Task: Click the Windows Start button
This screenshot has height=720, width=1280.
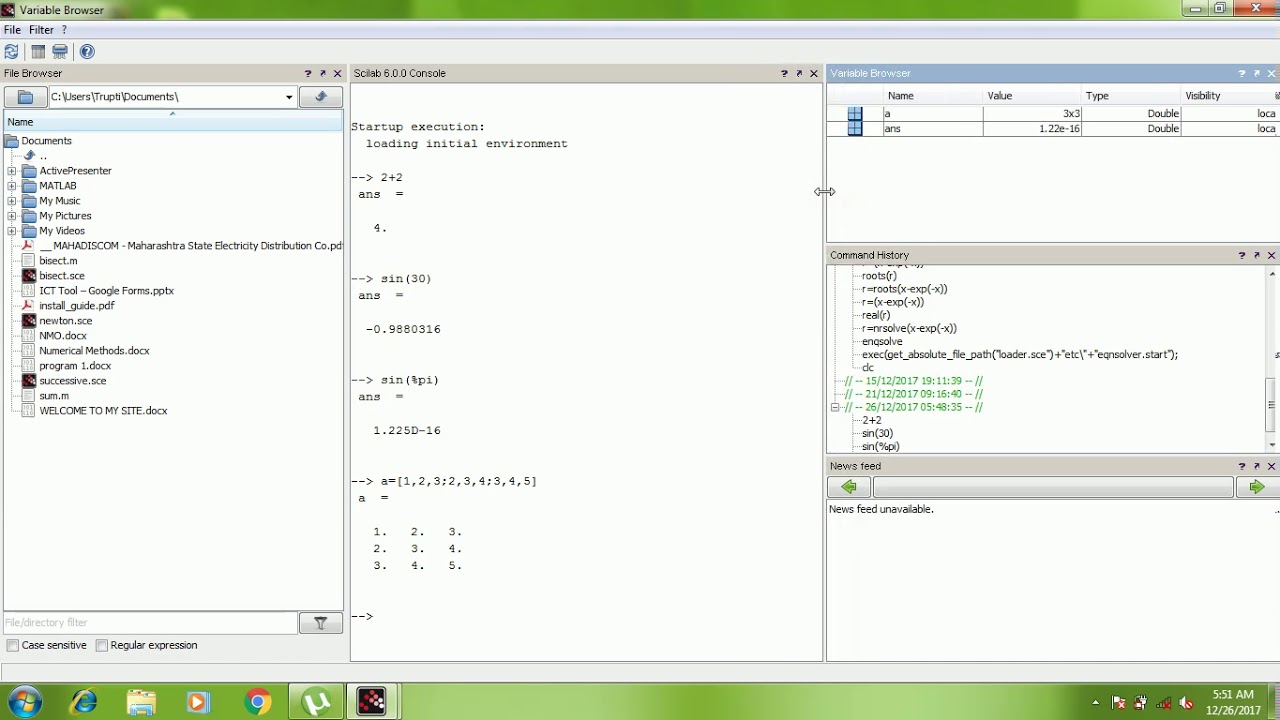Action: click(x=23, y=702)
